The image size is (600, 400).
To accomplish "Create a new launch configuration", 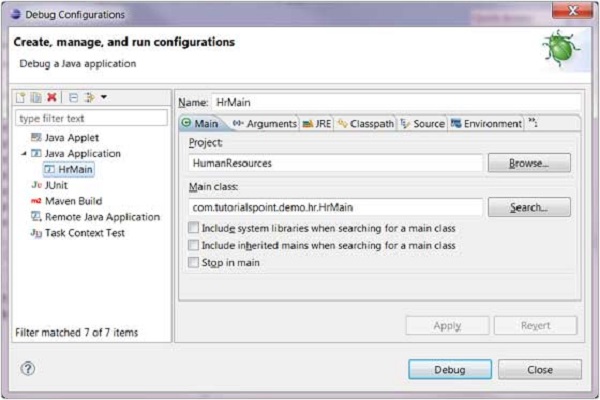I will (21, 98).
